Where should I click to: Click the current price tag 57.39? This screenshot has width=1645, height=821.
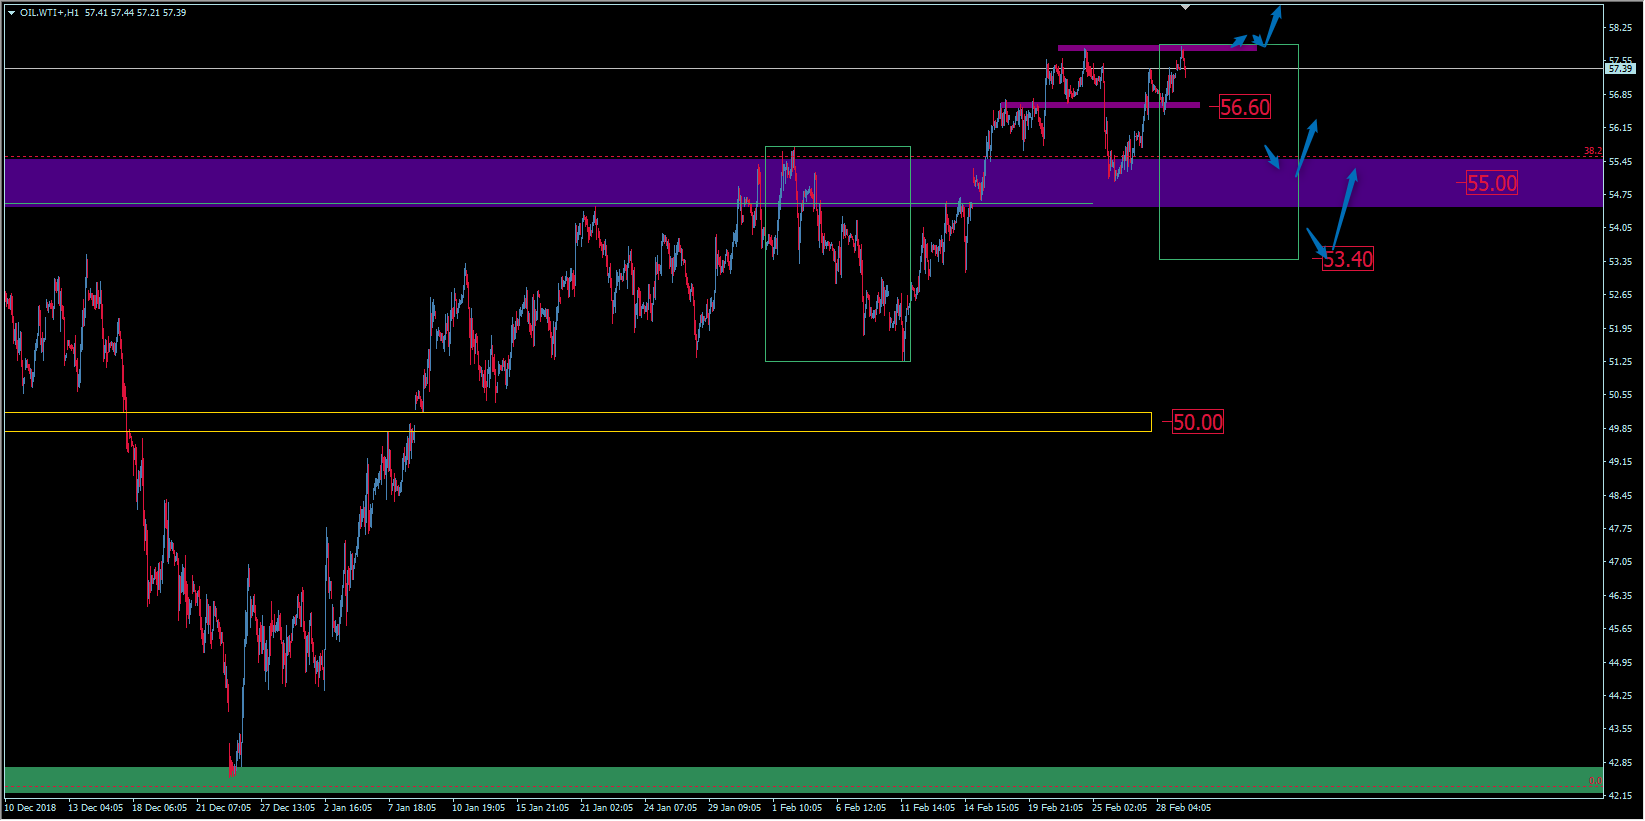tap(1619, 69)
